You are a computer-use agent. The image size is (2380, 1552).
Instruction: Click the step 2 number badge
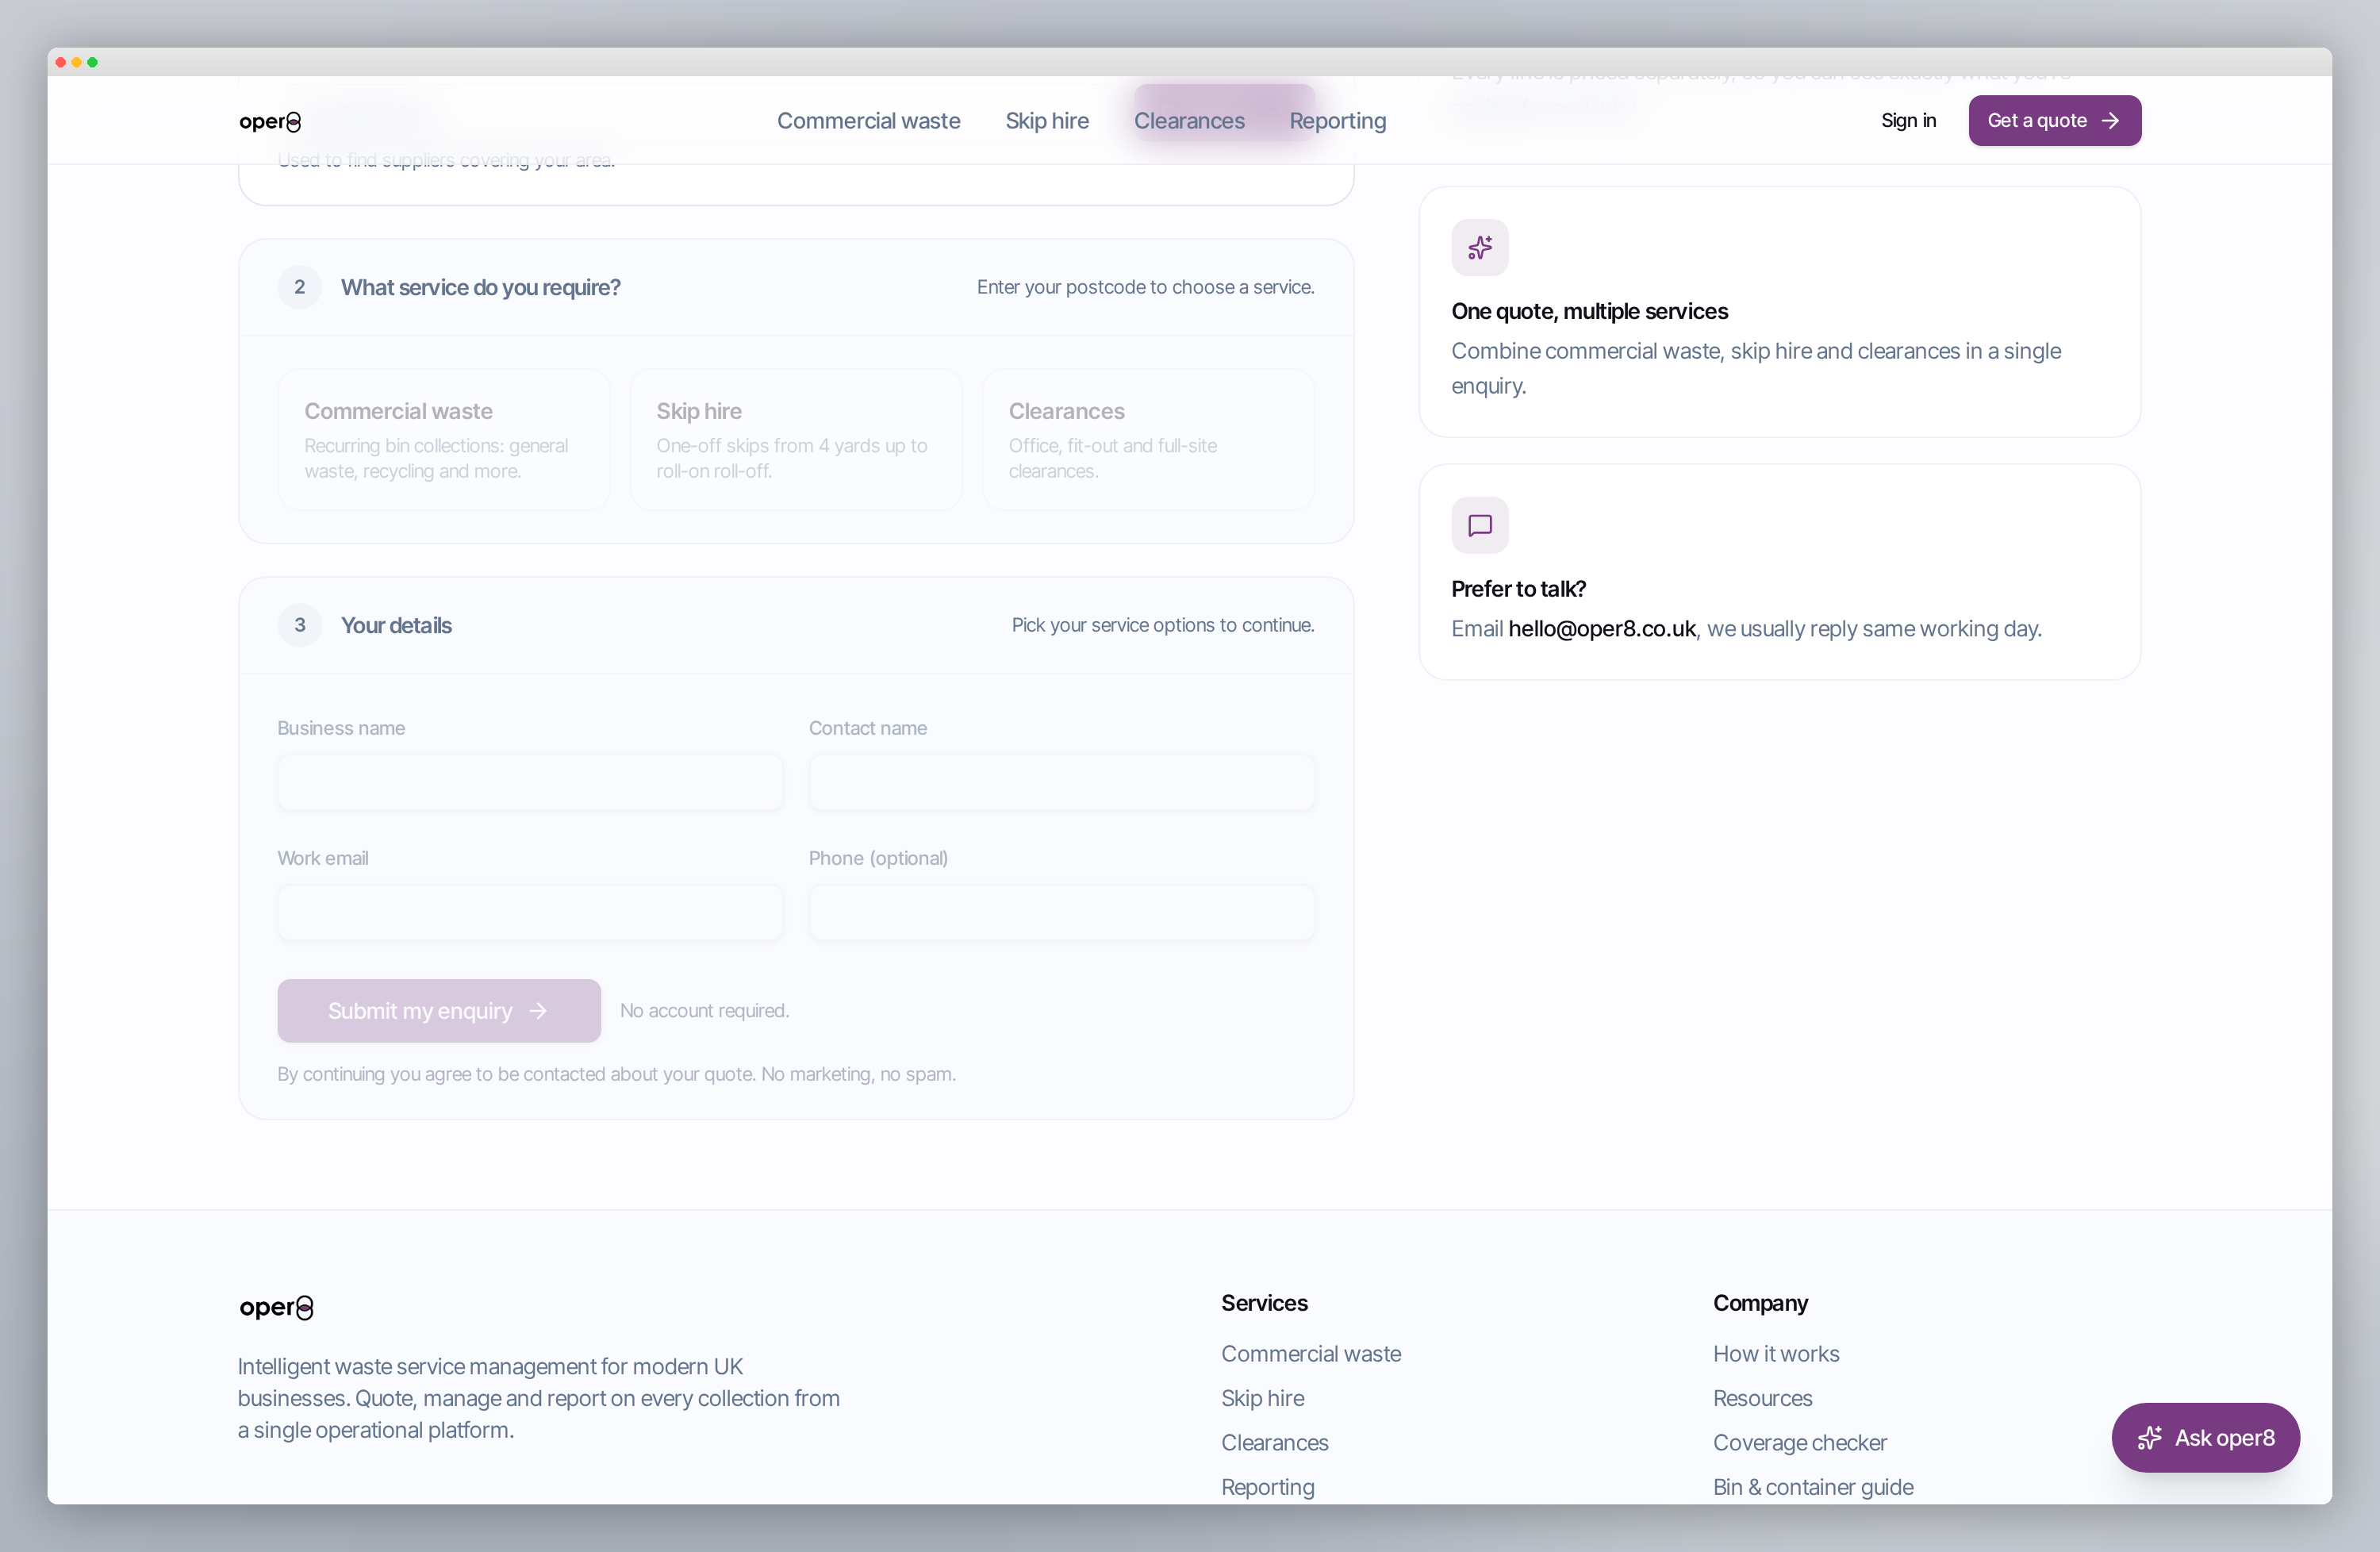pyautogui.click(x=299, y=287)
